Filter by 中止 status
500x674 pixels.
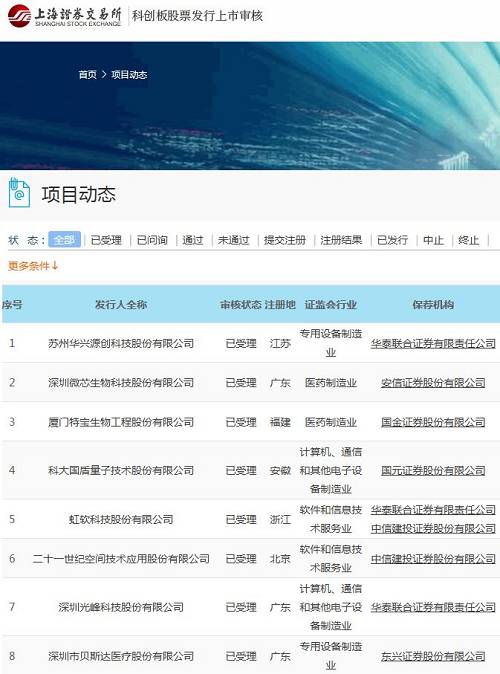(x=433, y=240)
